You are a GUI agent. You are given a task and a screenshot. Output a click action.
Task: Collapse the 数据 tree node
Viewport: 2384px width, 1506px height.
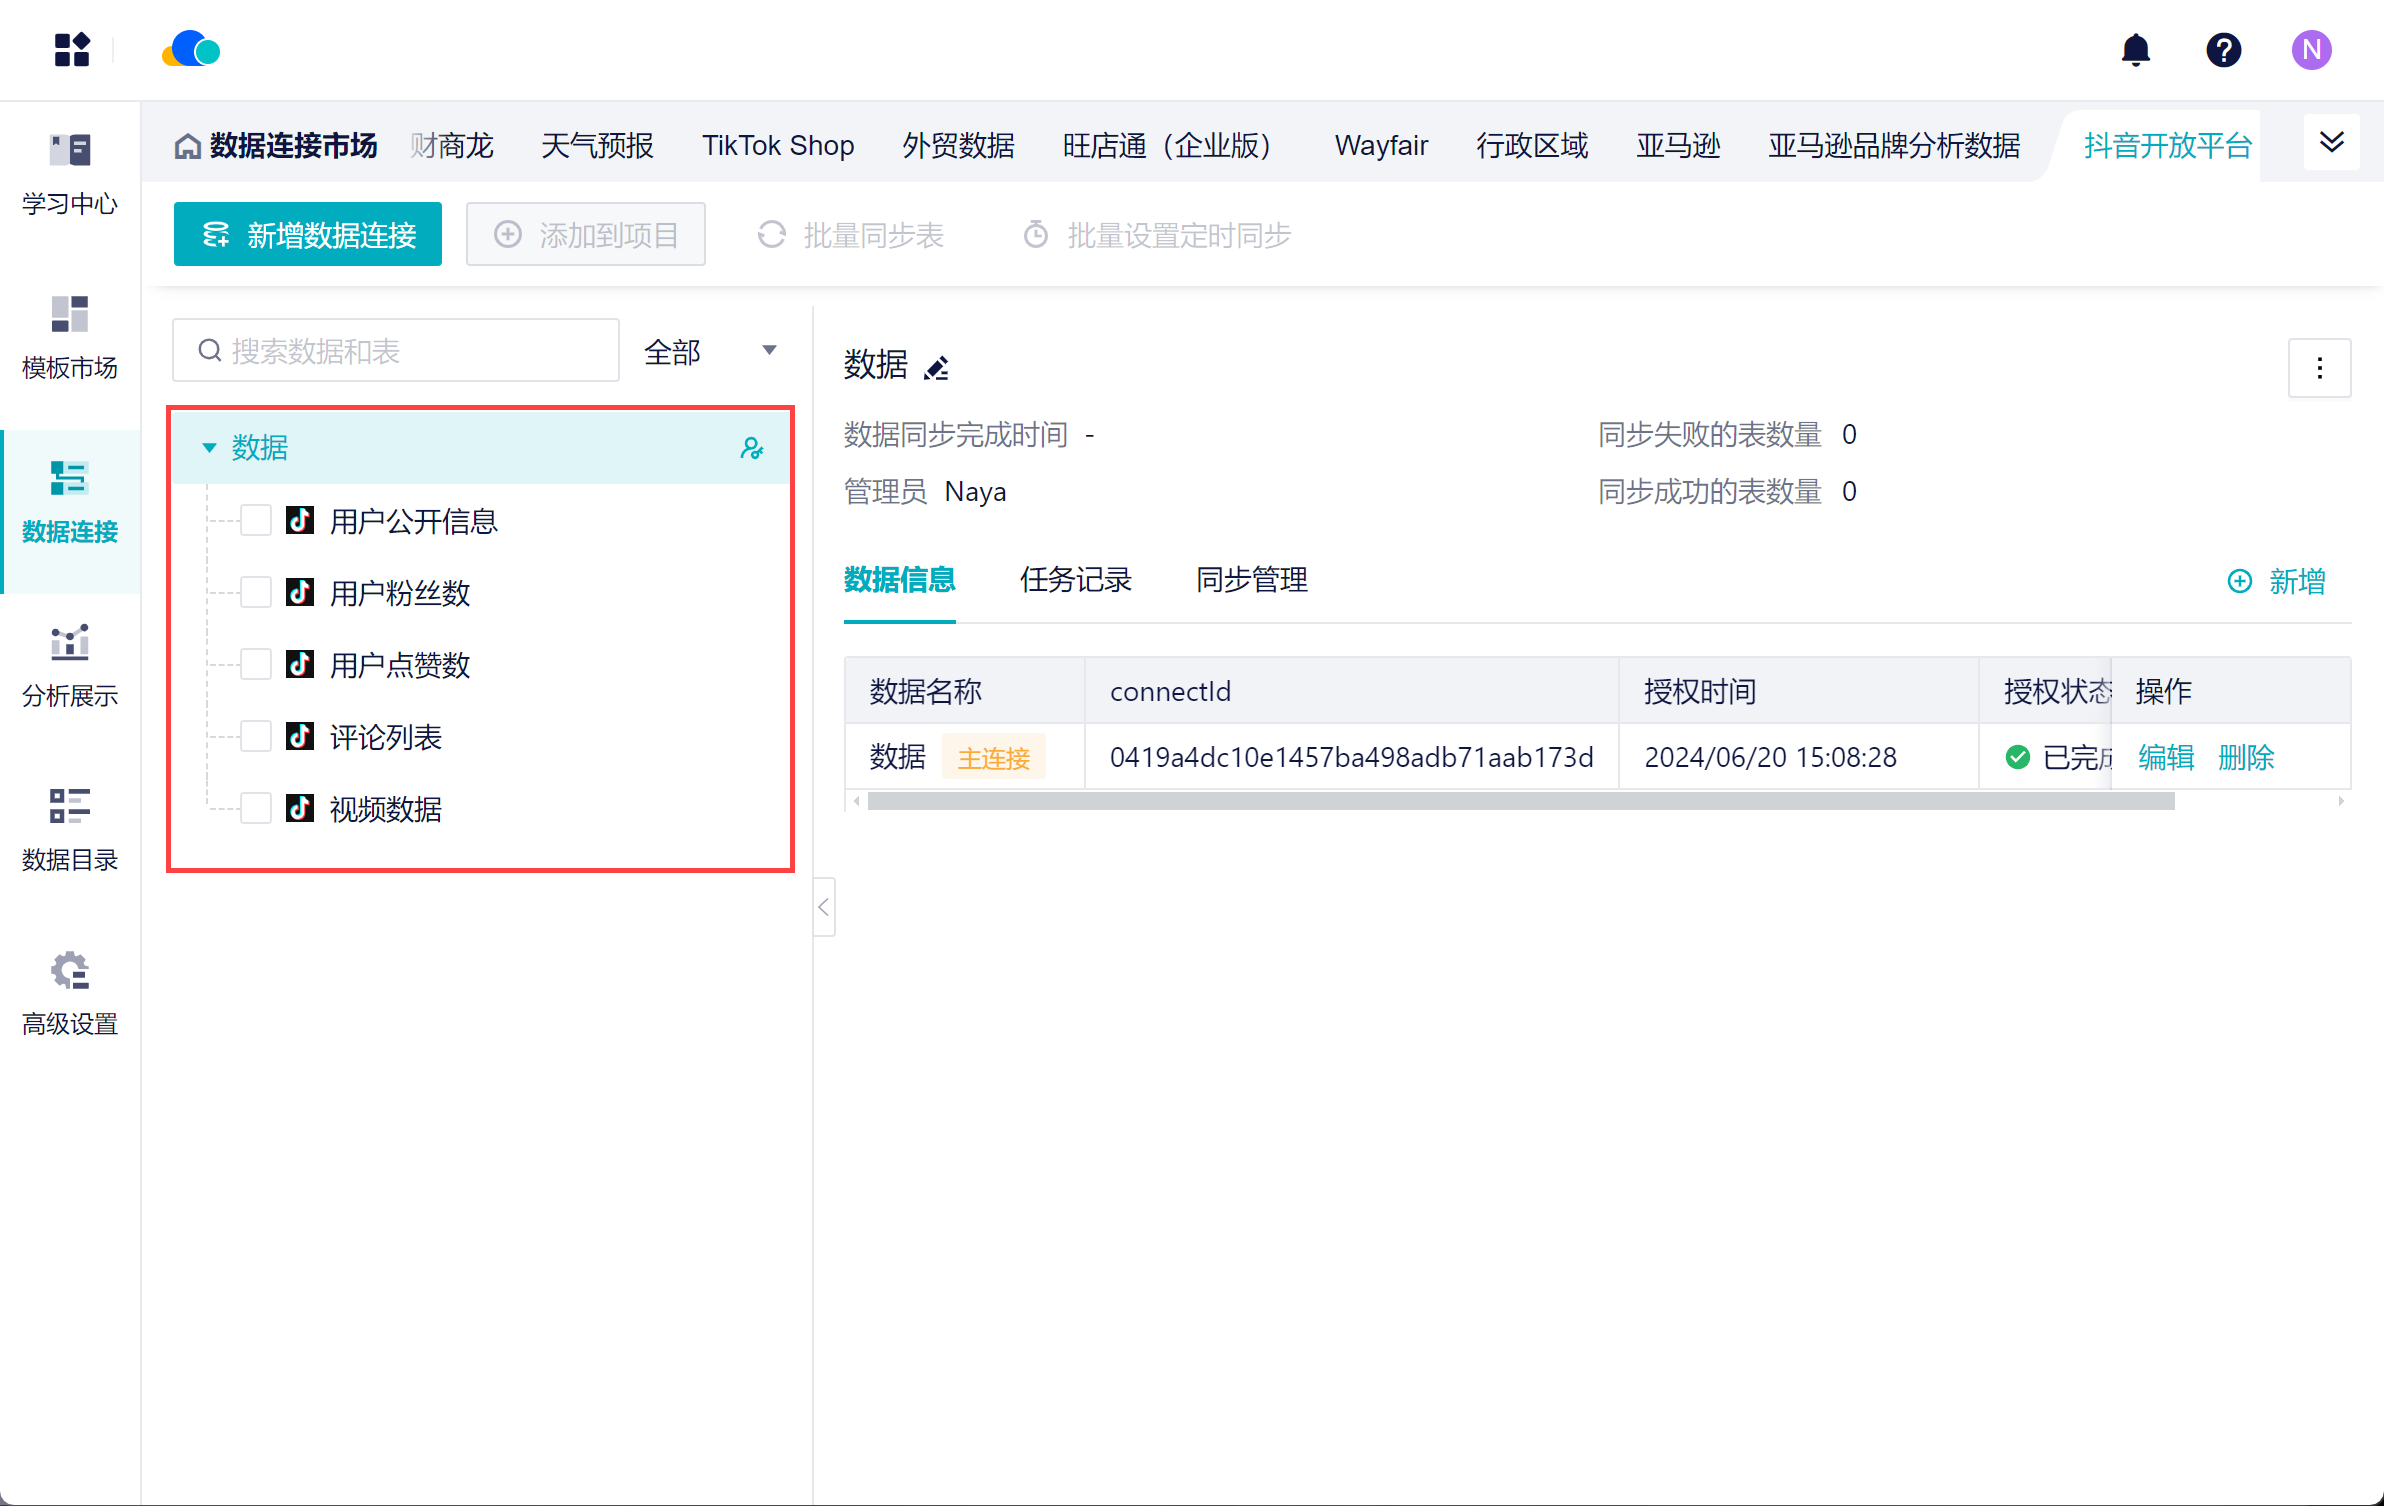[x=209, y=448]
